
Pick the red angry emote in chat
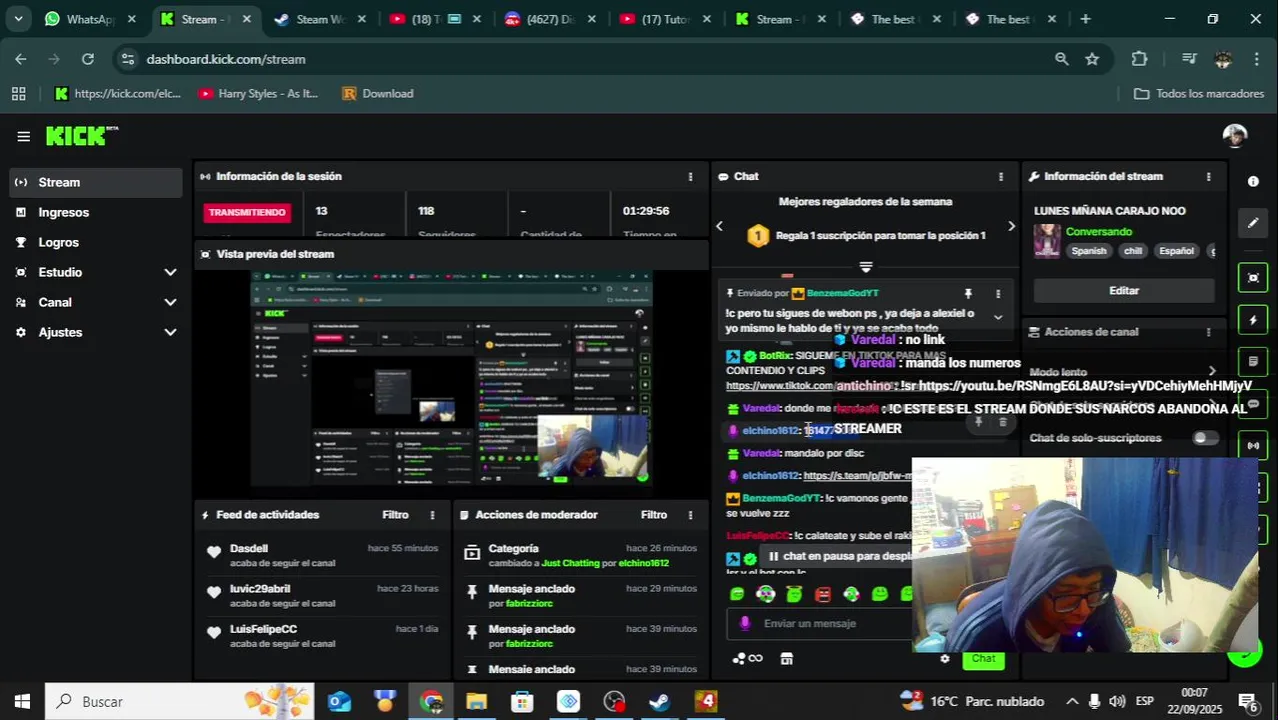click(x=823, y=594)
